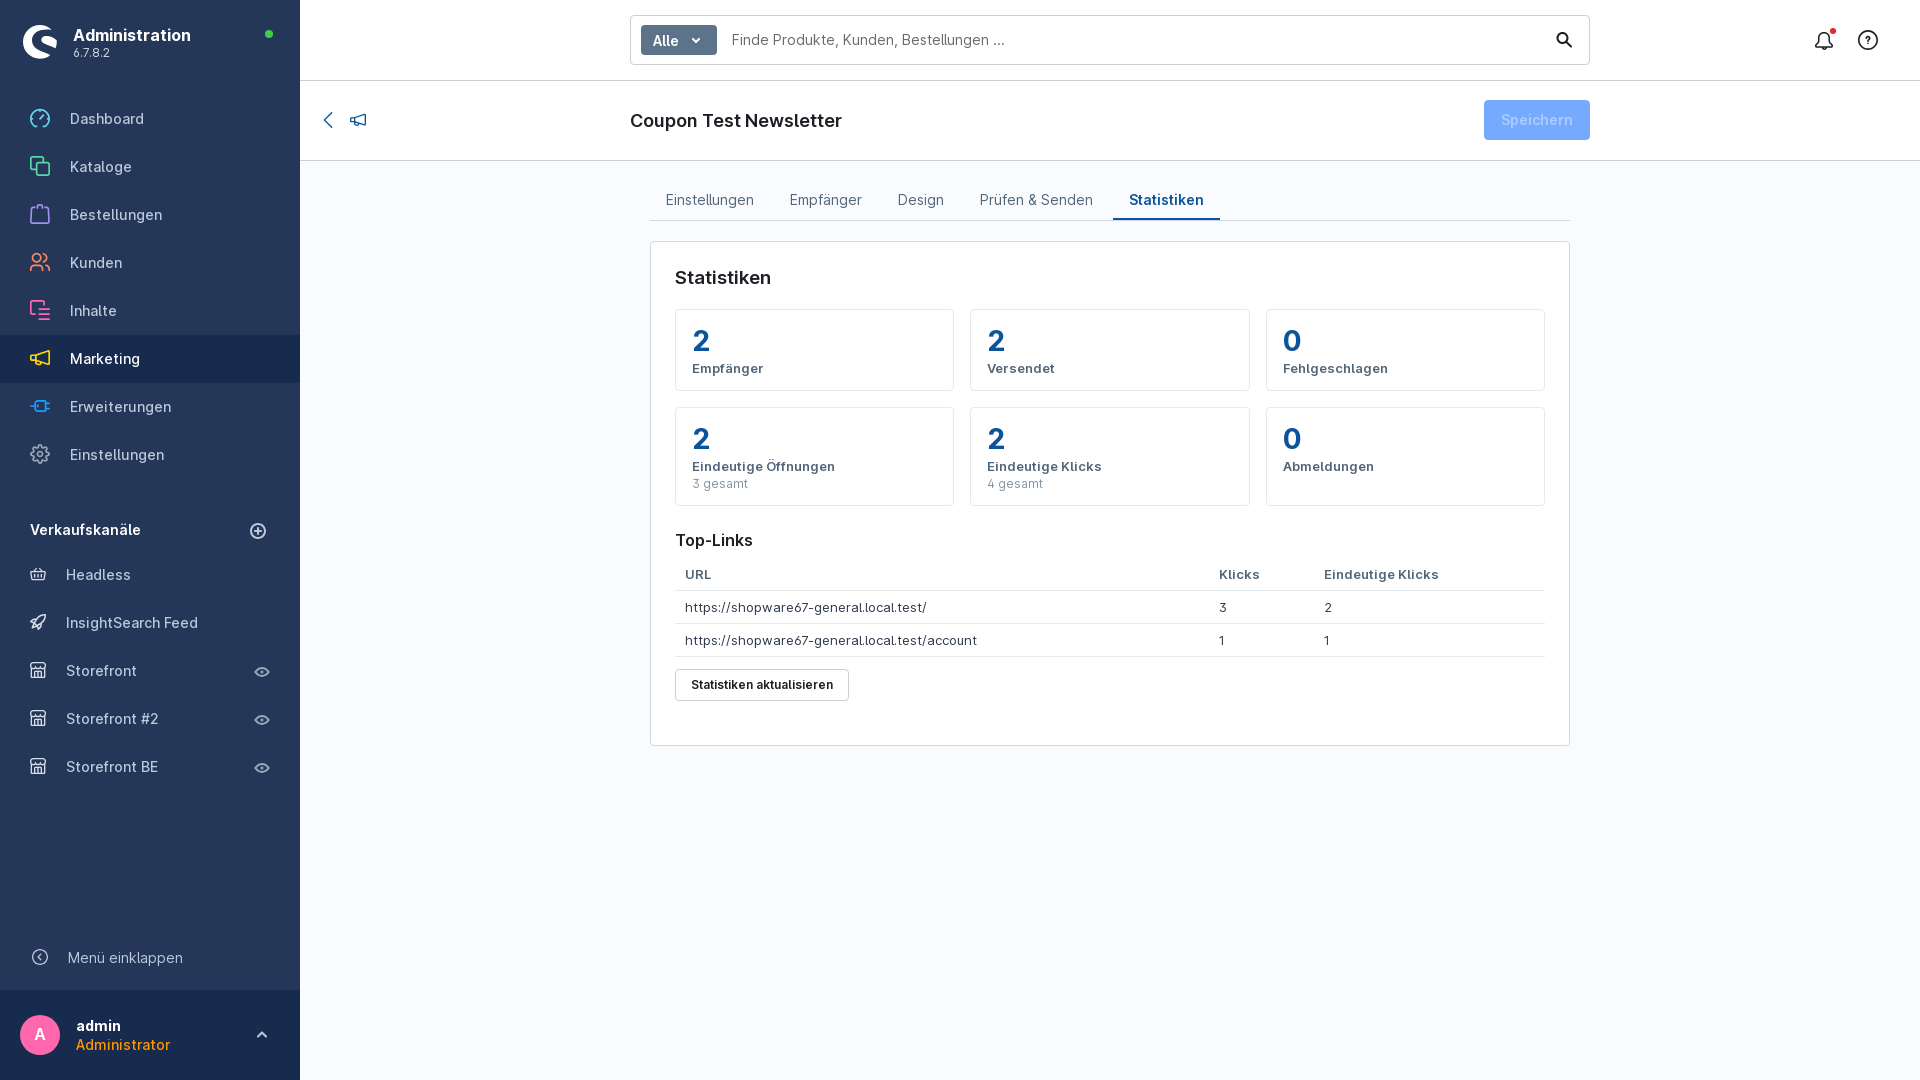Focus the global search input field
The width and height of the screenshot is (1920, 1080).
(x=1135, y=40)
